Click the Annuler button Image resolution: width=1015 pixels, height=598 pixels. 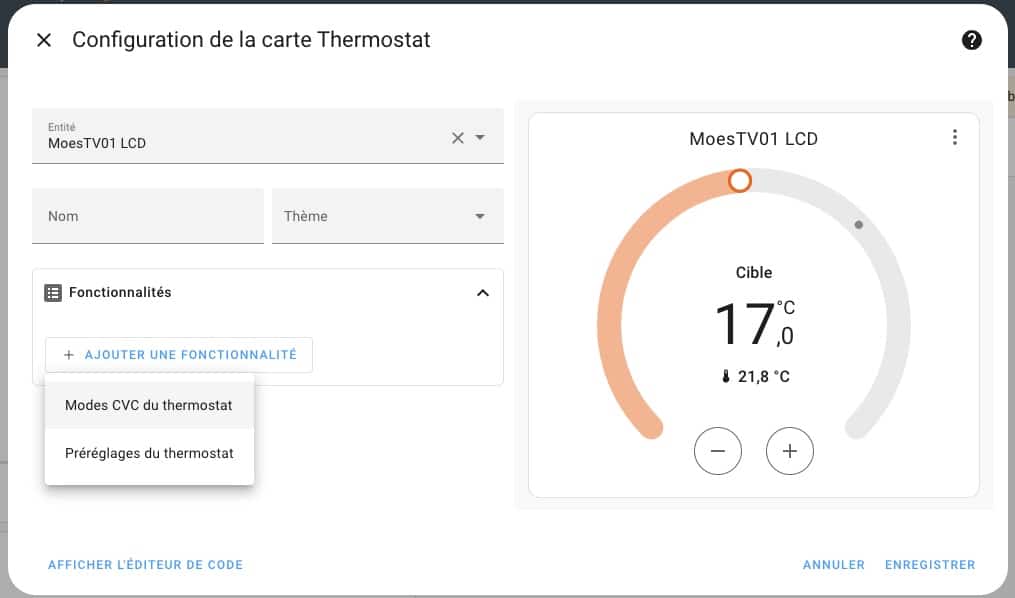[x=833, y=565]
